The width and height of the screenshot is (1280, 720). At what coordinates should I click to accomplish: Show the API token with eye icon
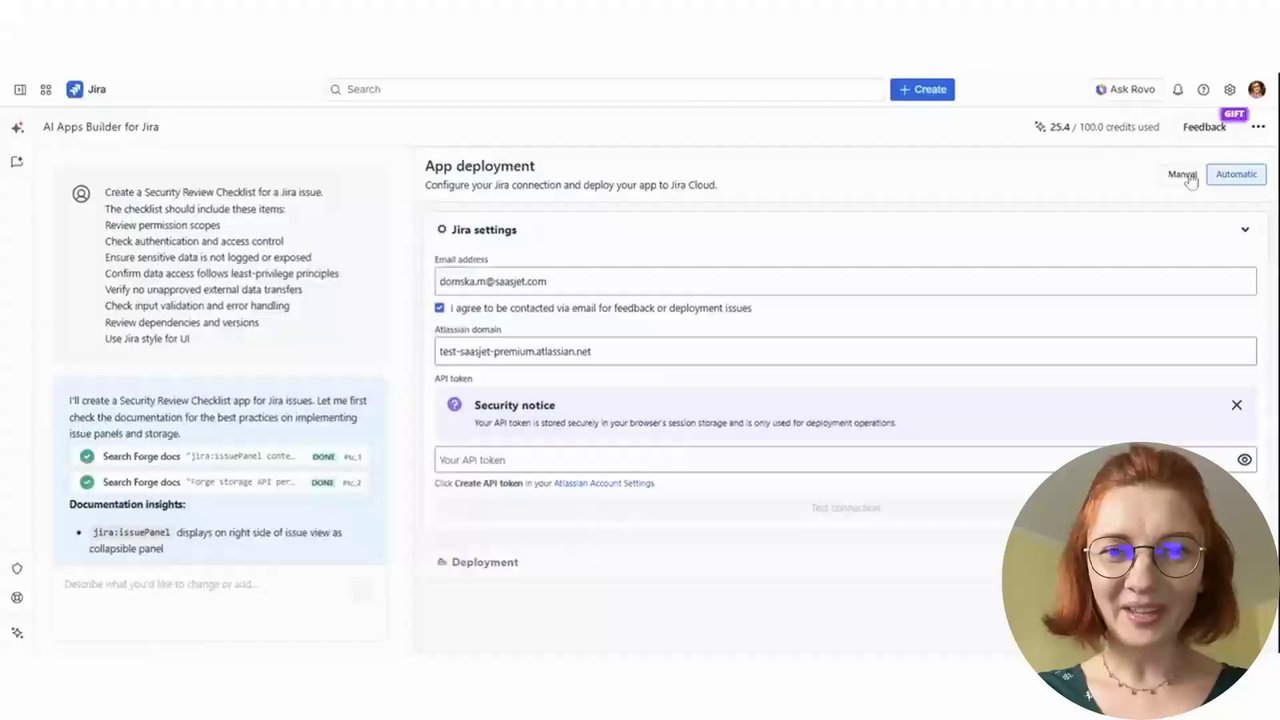[1244, 460]
